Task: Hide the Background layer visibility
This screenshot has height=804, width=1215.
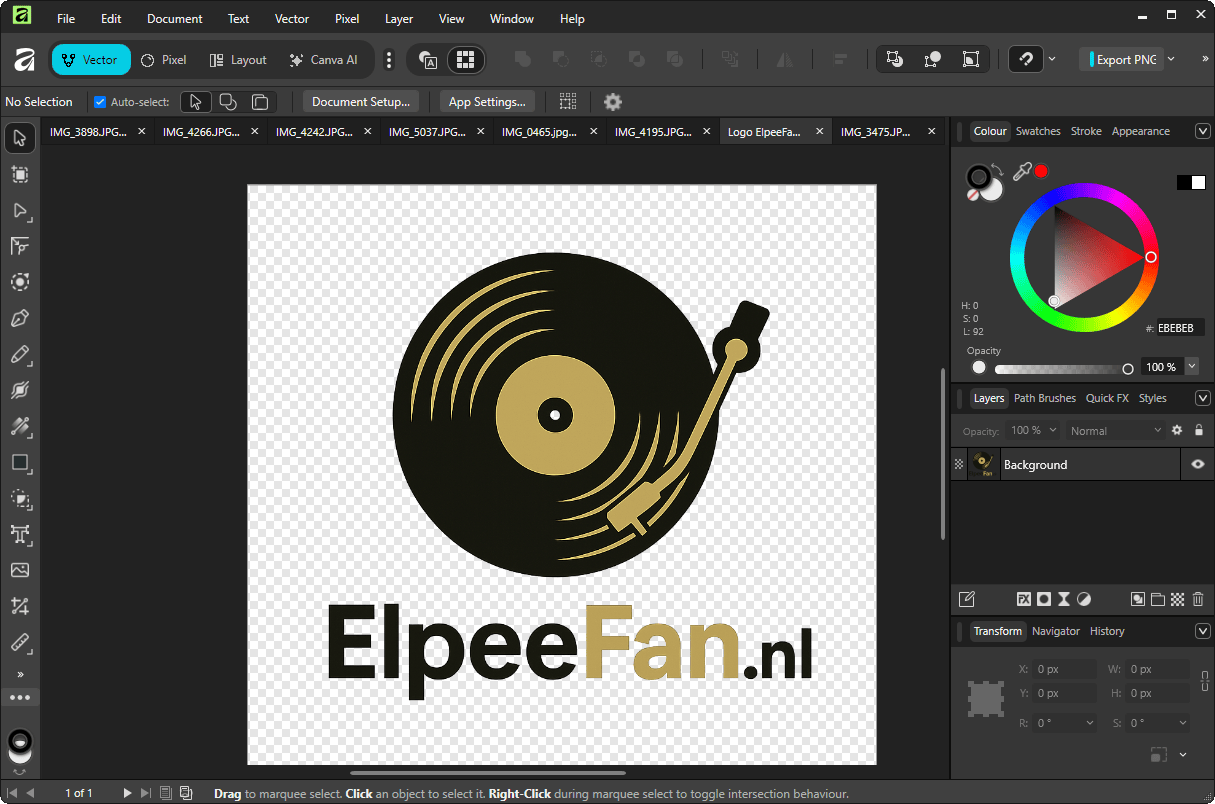Action: click(x=1197, y=465)
